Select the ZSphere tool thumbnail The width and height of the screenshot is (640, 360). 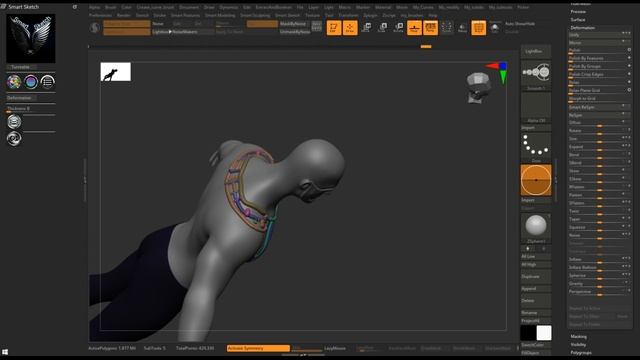click(536, 228)
